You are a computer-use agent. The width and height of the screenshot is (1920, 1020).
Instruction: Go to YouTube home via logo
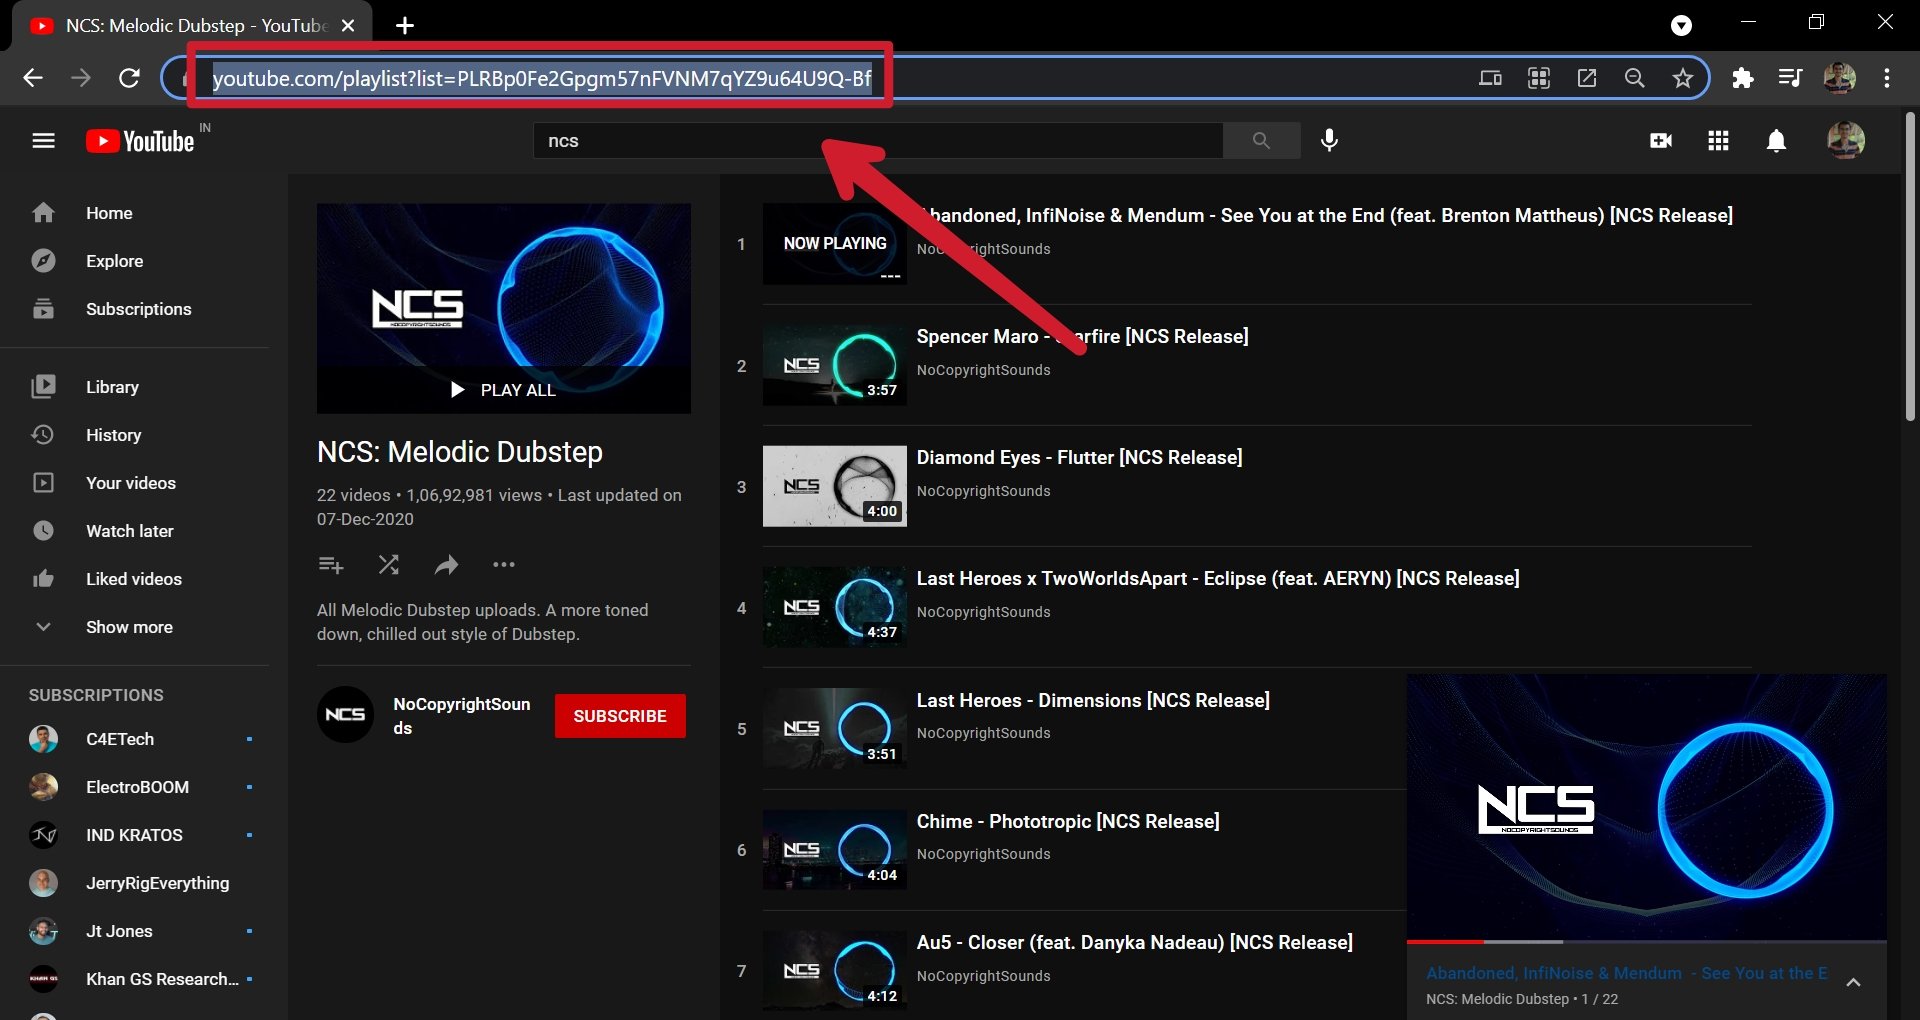[x=140, y=141]
